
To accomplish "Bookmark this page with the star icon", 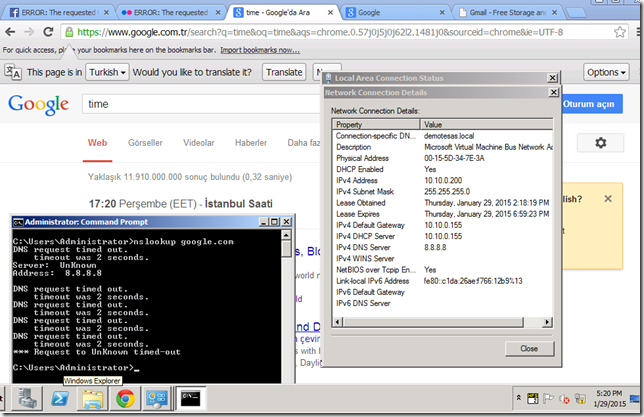I will click(x=620, y=32).
